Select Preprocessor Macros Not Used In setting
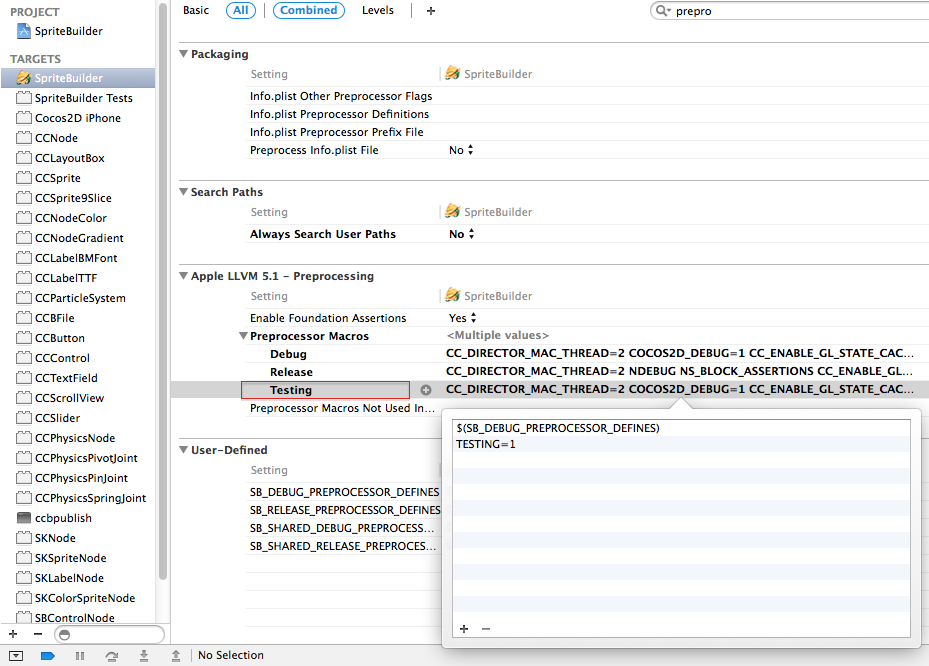The width and height of the screenshot is (929, 666). pyautogui.click(x=342, y=408)
